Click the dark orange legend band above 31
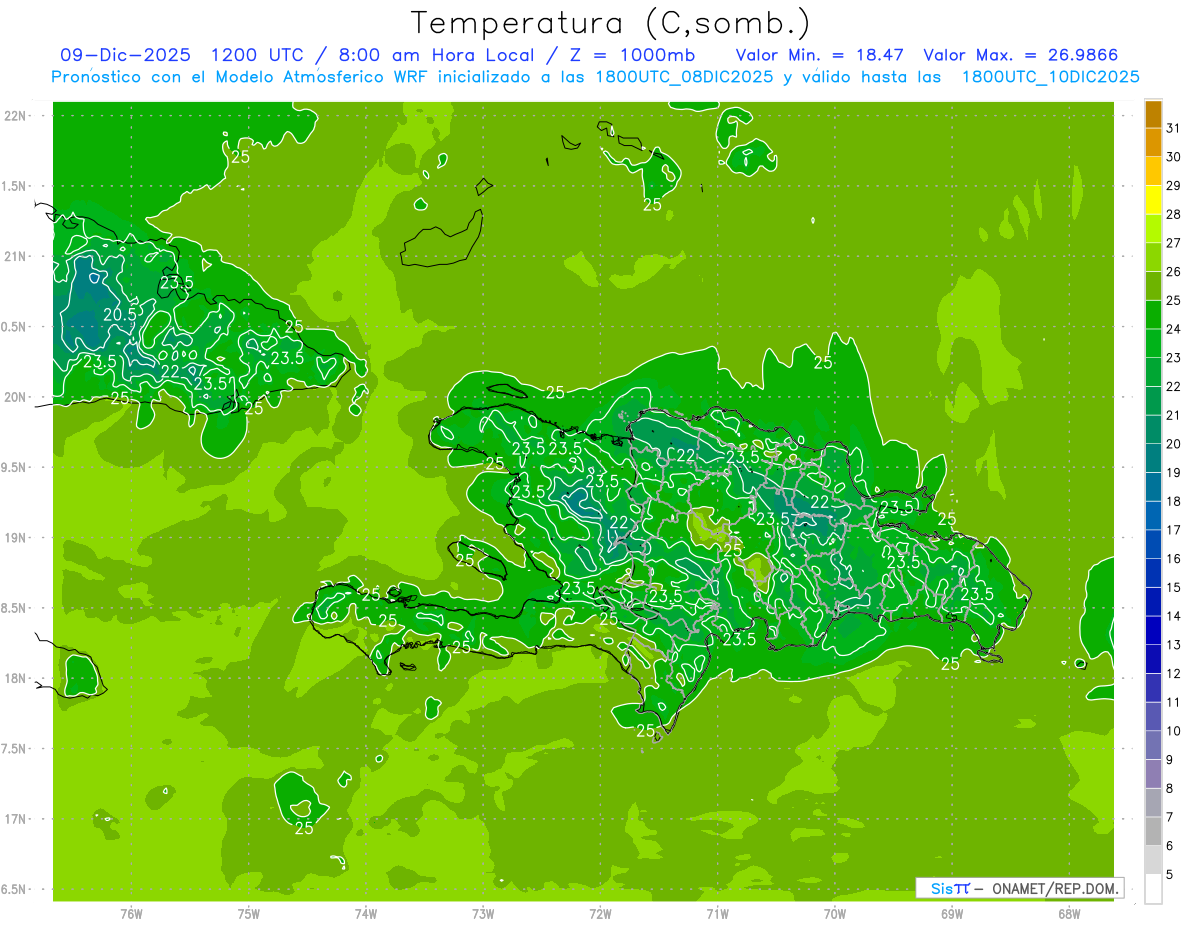 1153,114
